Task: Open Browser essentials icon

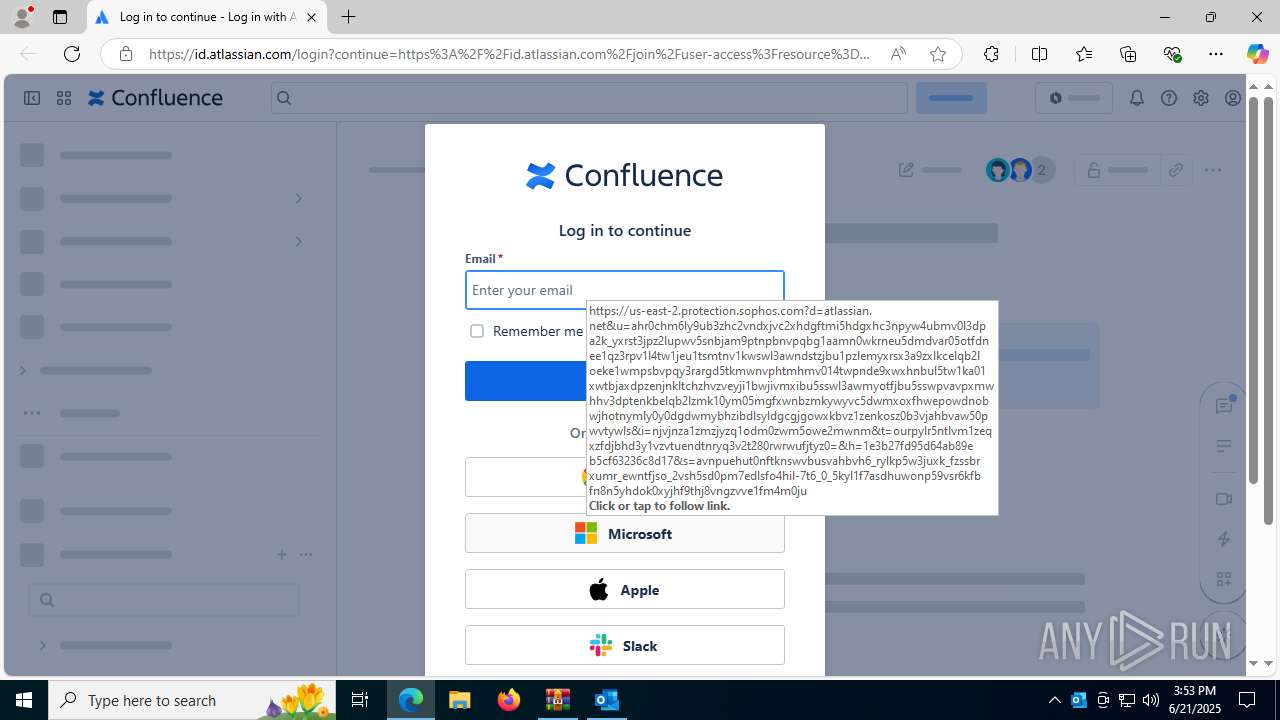Action: (x=1172, y=54)
